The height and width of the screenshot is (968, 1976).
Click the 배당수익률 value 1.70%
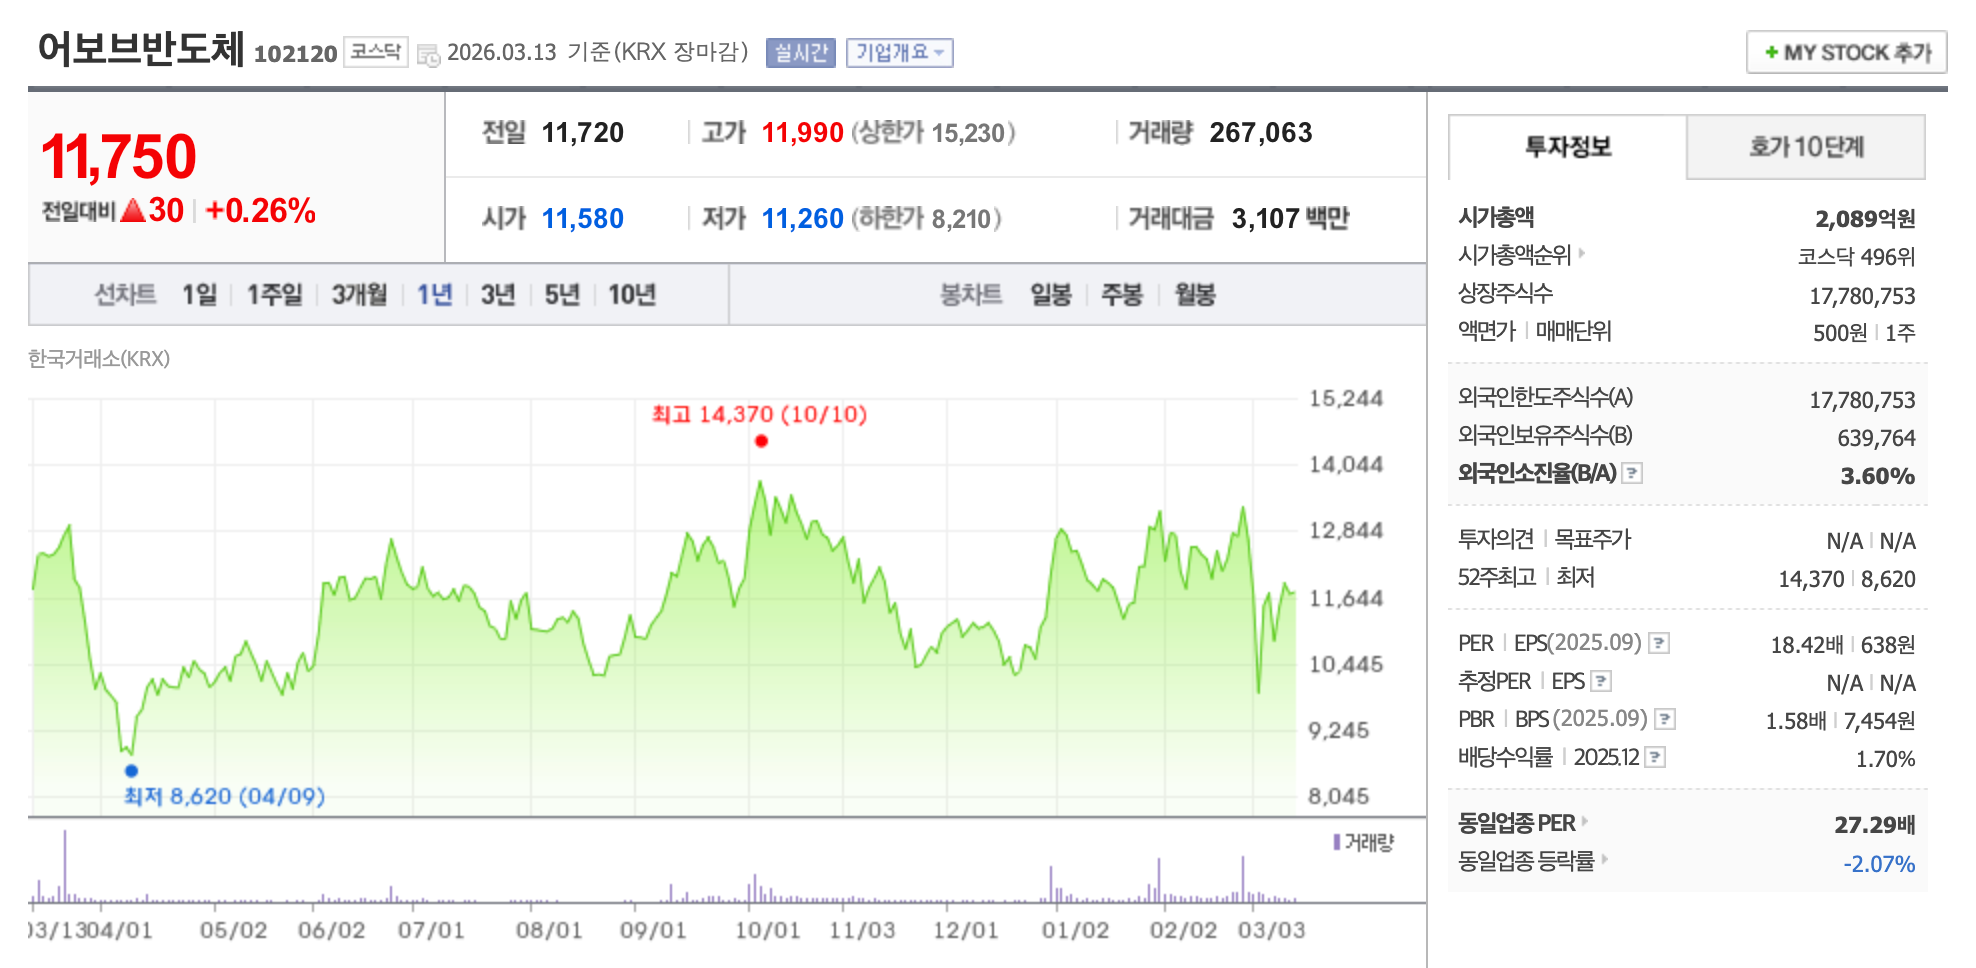pos(1885,759)
